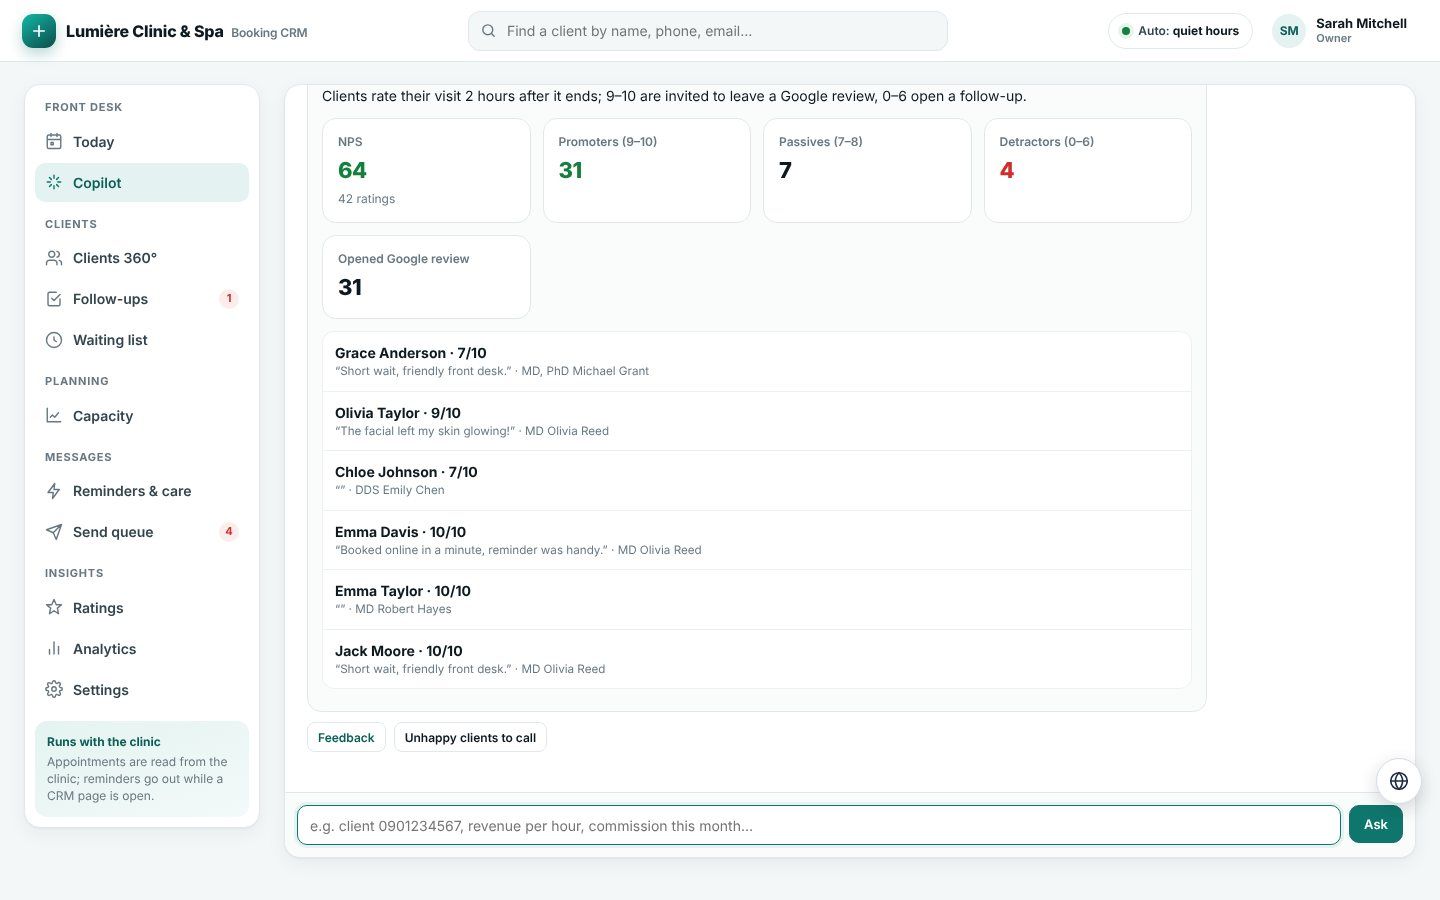1440x900 pixels.
Task: Select the Grace Anderson 7/10 rating row
Action: pyautogui.click(x=757, y=362)
